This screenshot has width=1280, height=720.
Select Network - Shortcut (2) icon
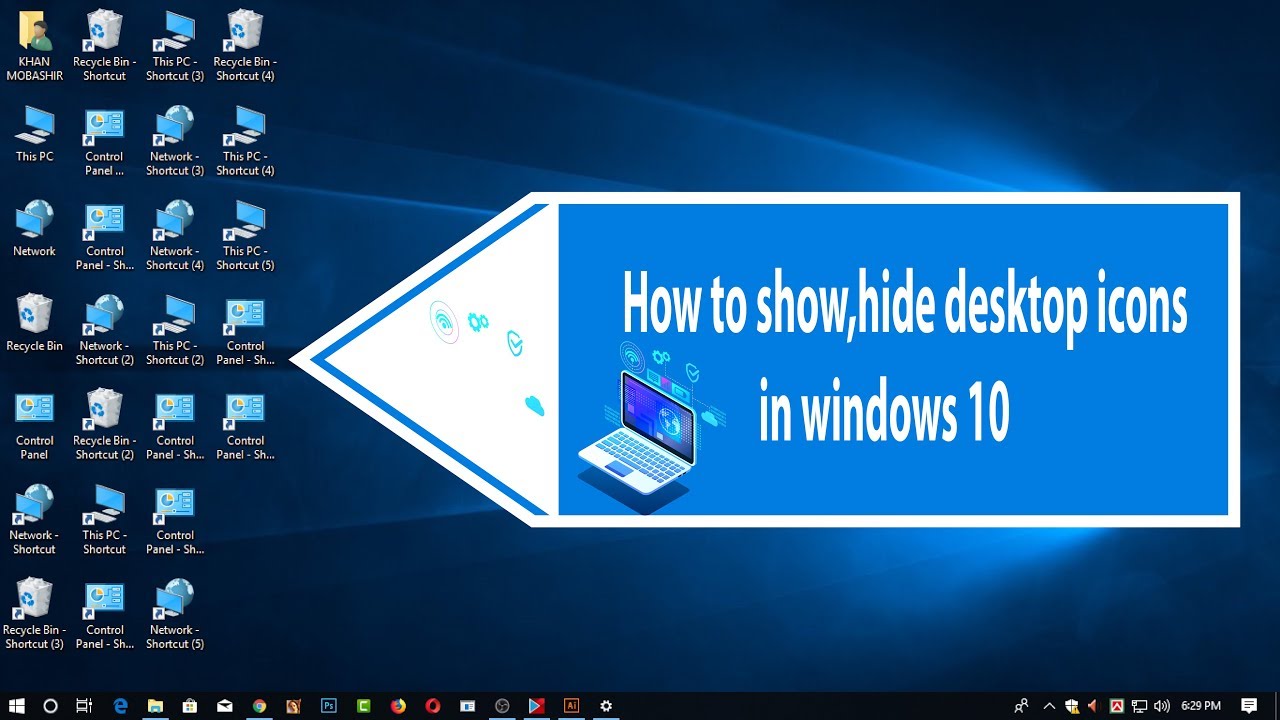104,331
